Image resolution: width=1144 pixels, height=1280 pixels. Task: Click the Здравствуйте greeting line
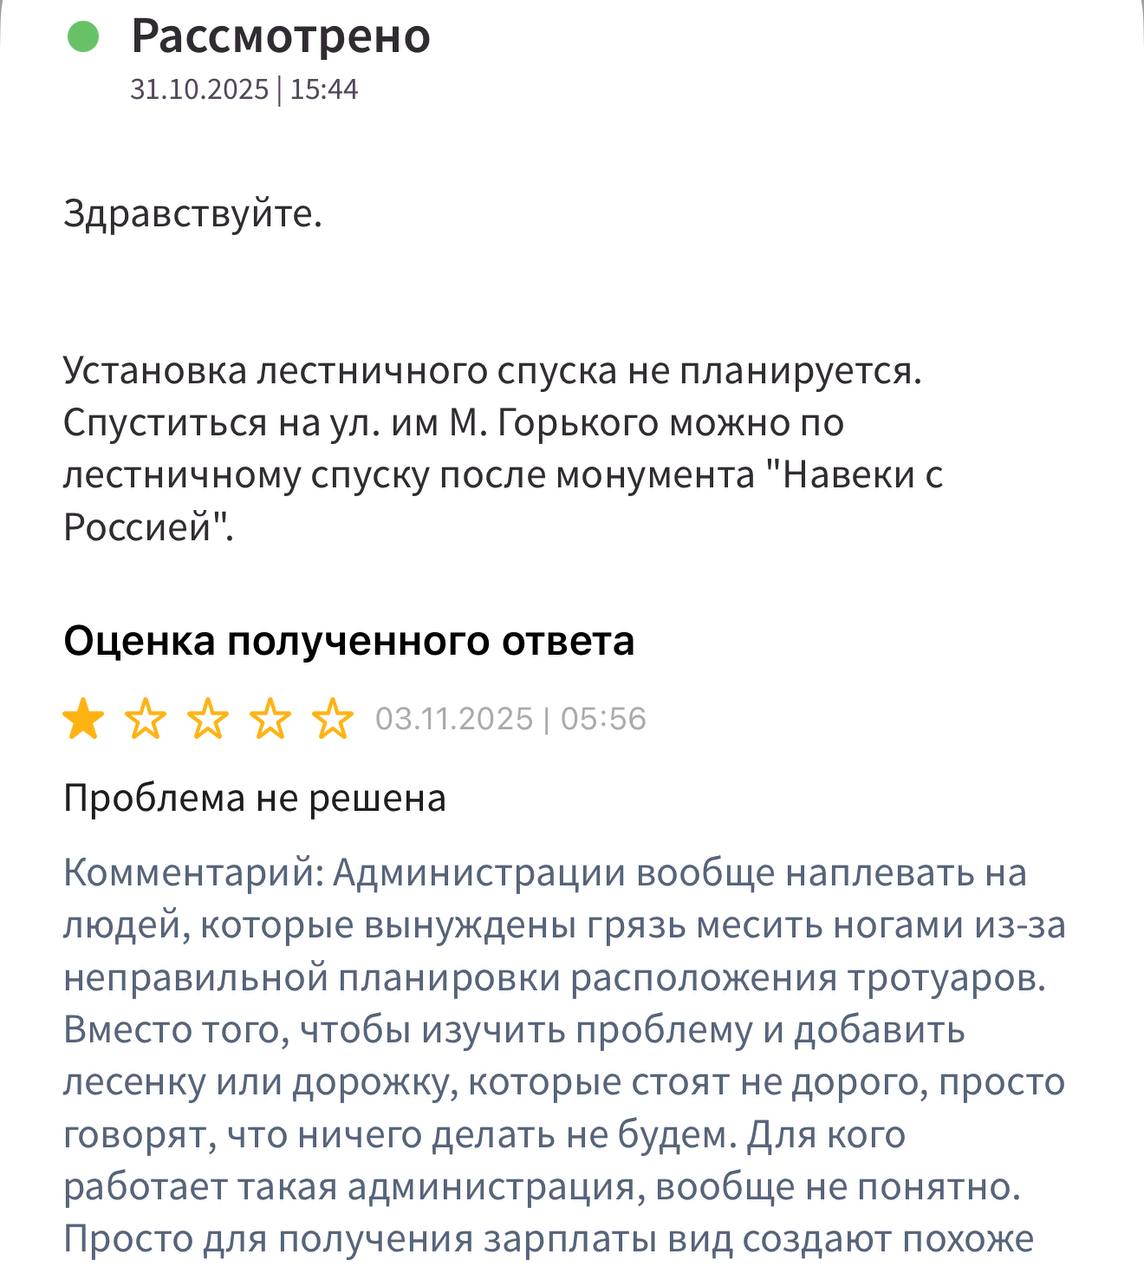click(x=192, y=213)
